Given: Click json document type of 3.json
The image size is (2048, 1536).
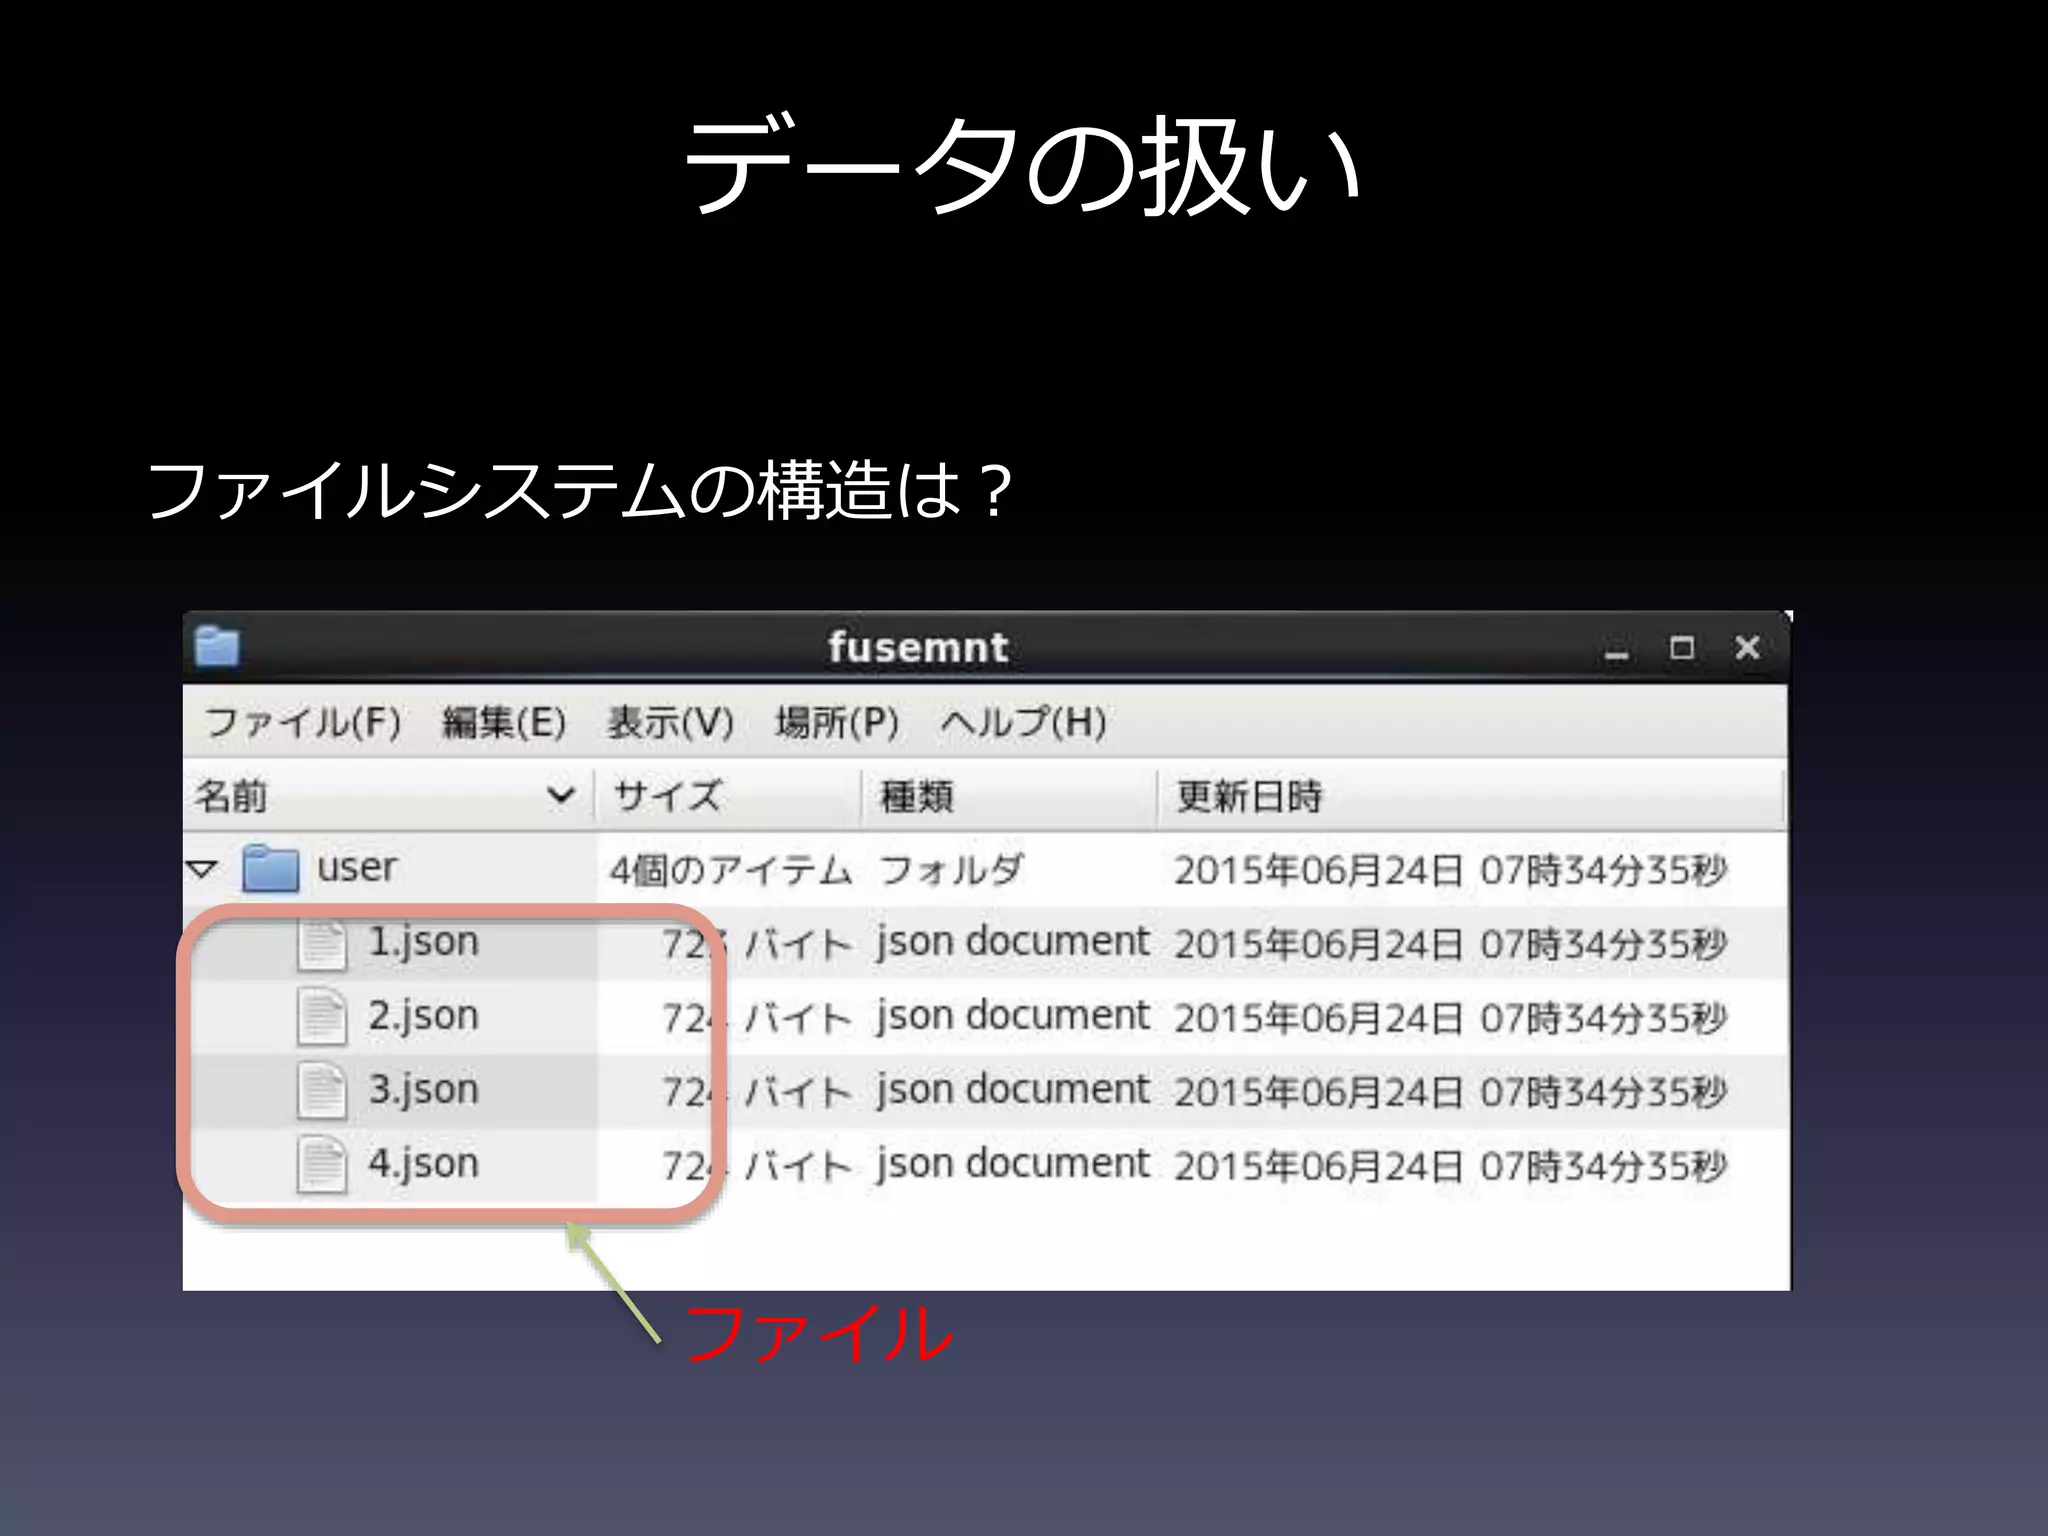Looking at the screenshot, I should [1013, 1091].
